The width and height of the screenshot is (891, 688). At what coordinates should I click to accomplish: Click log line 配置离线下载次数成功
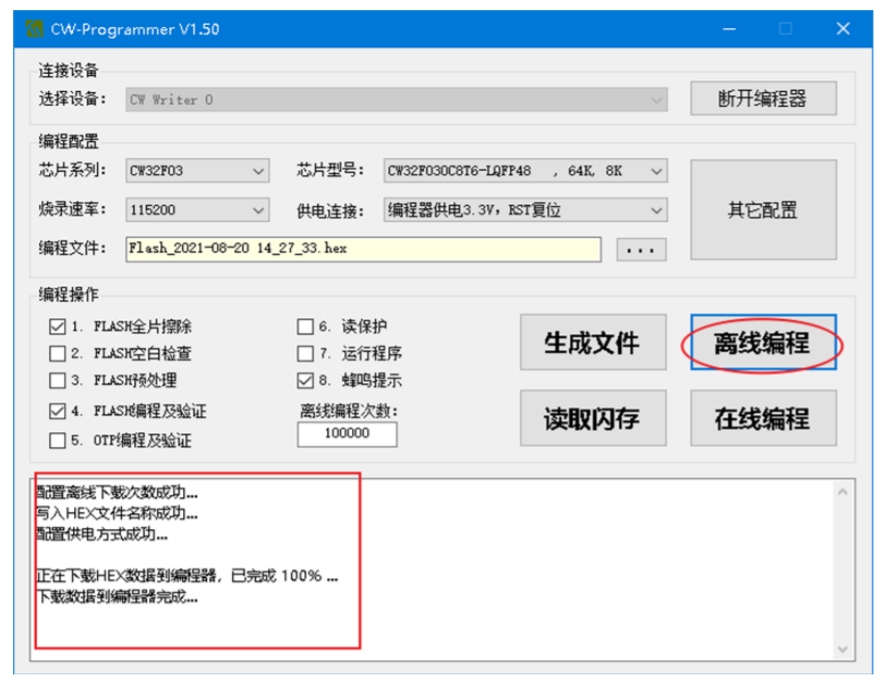116,492
